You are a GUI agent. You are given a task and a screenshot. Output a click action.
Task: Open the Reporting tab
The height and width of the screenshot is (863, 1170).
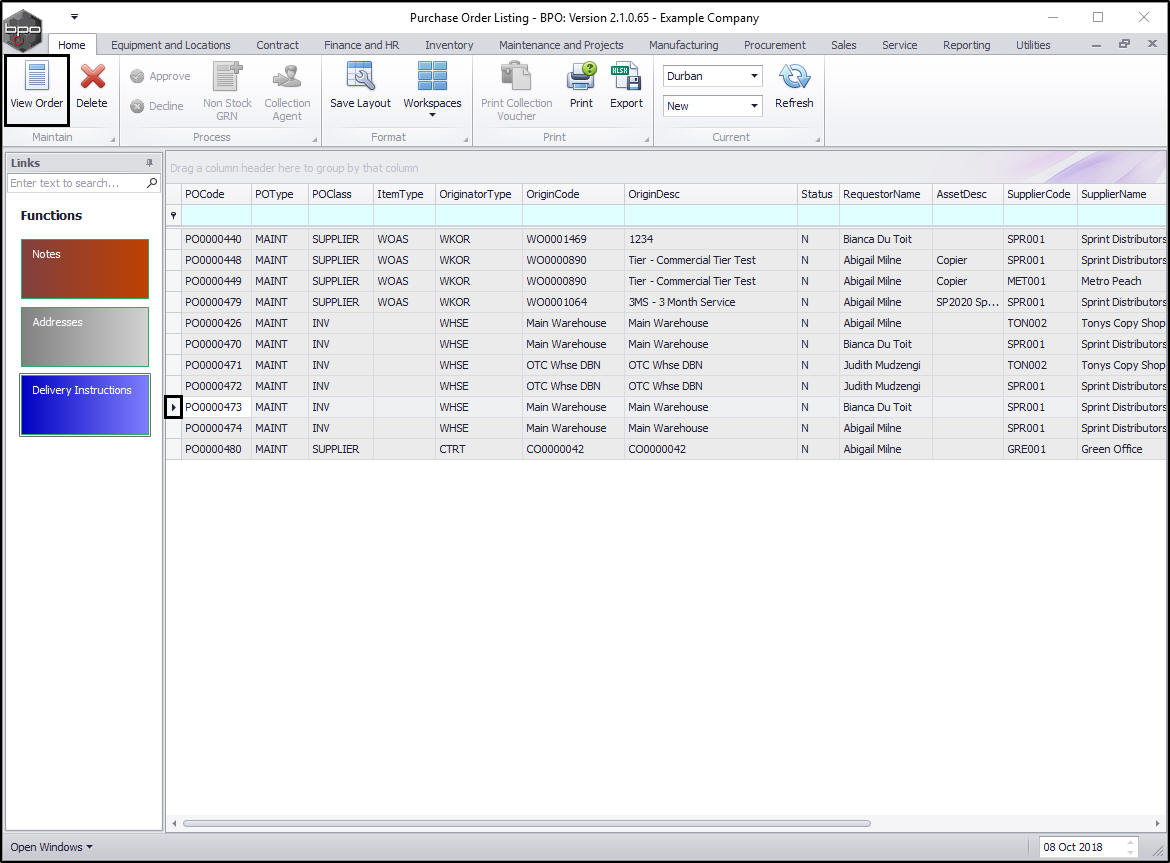click(967, 45)
